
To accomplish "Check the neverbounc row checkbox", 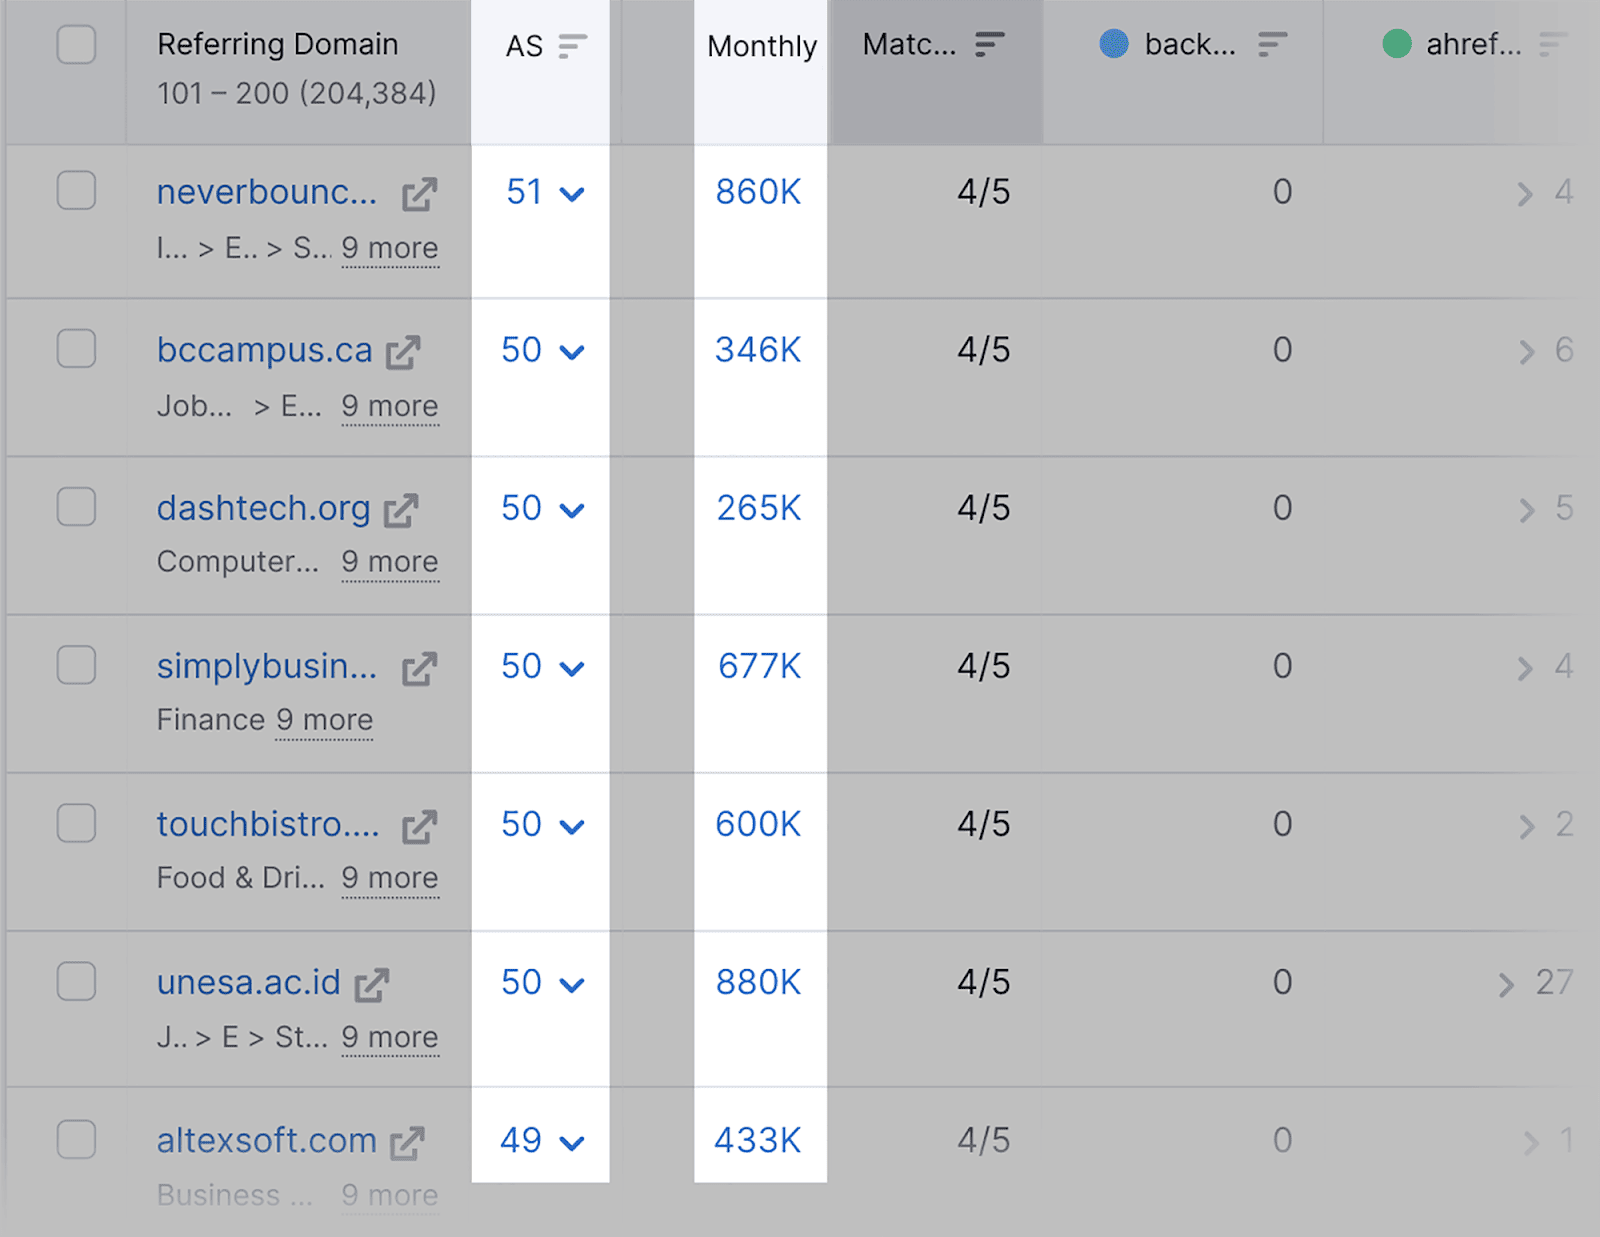I will (x=77, y=191).
